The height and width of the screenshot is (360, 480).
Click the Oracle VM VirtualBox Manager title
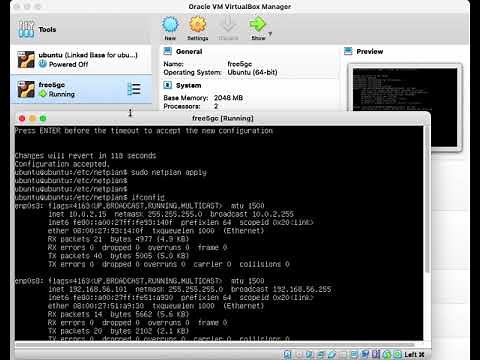click(x=240, y=7)
